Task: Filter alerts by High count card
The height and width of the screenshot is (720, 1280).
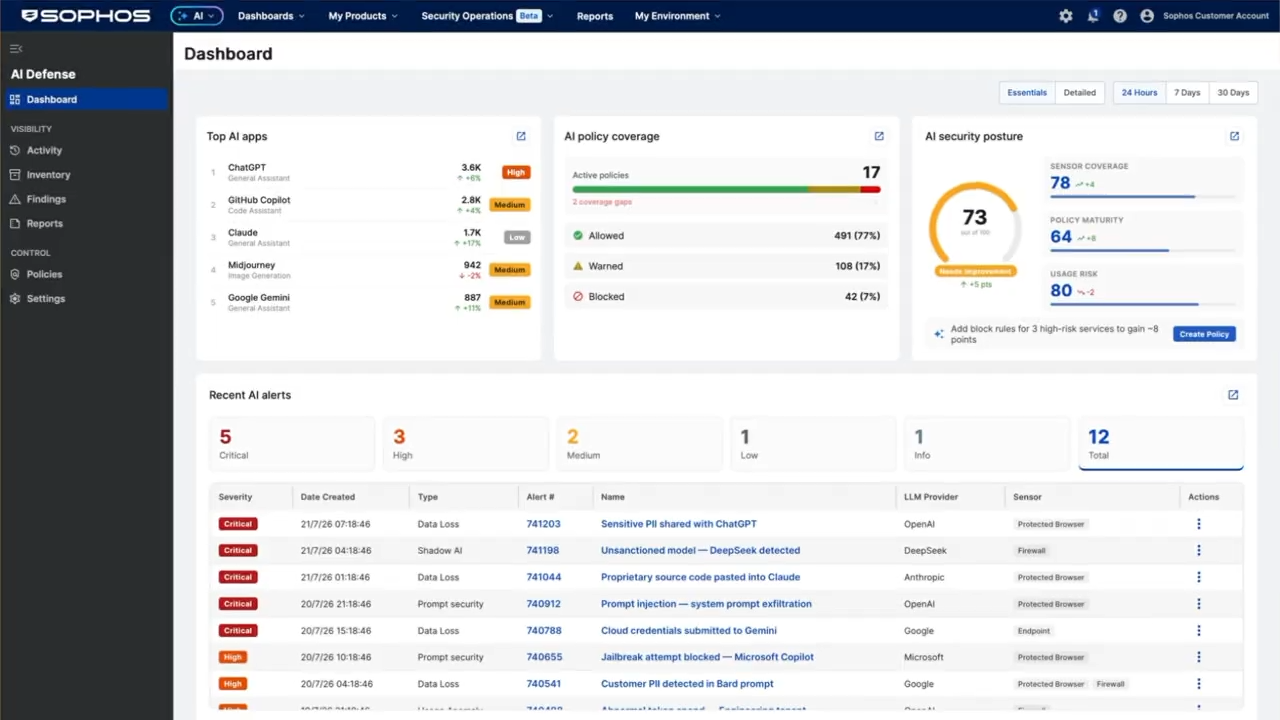Action: [x=466, y=444]
